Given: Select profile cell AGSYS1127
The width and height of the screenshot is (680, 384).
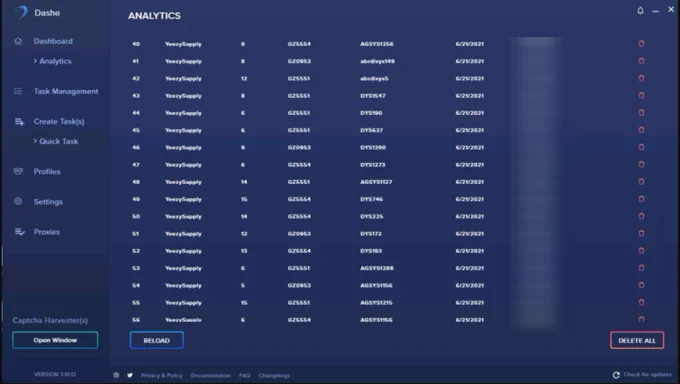Looking at the screenshot, I should 376,182.
